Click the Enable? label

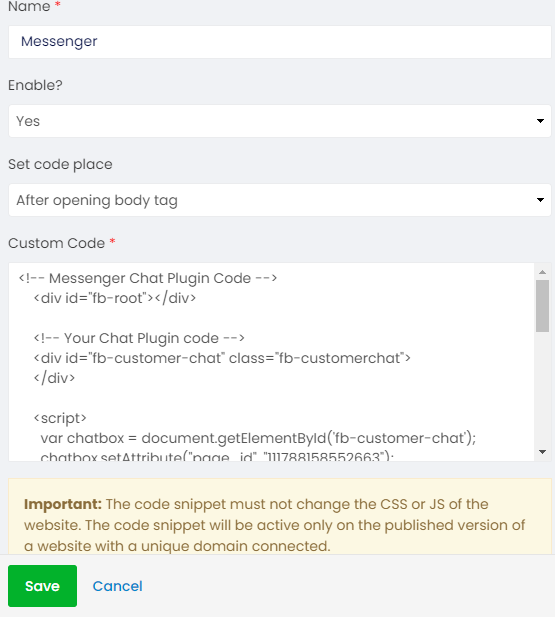pos(35,85)
